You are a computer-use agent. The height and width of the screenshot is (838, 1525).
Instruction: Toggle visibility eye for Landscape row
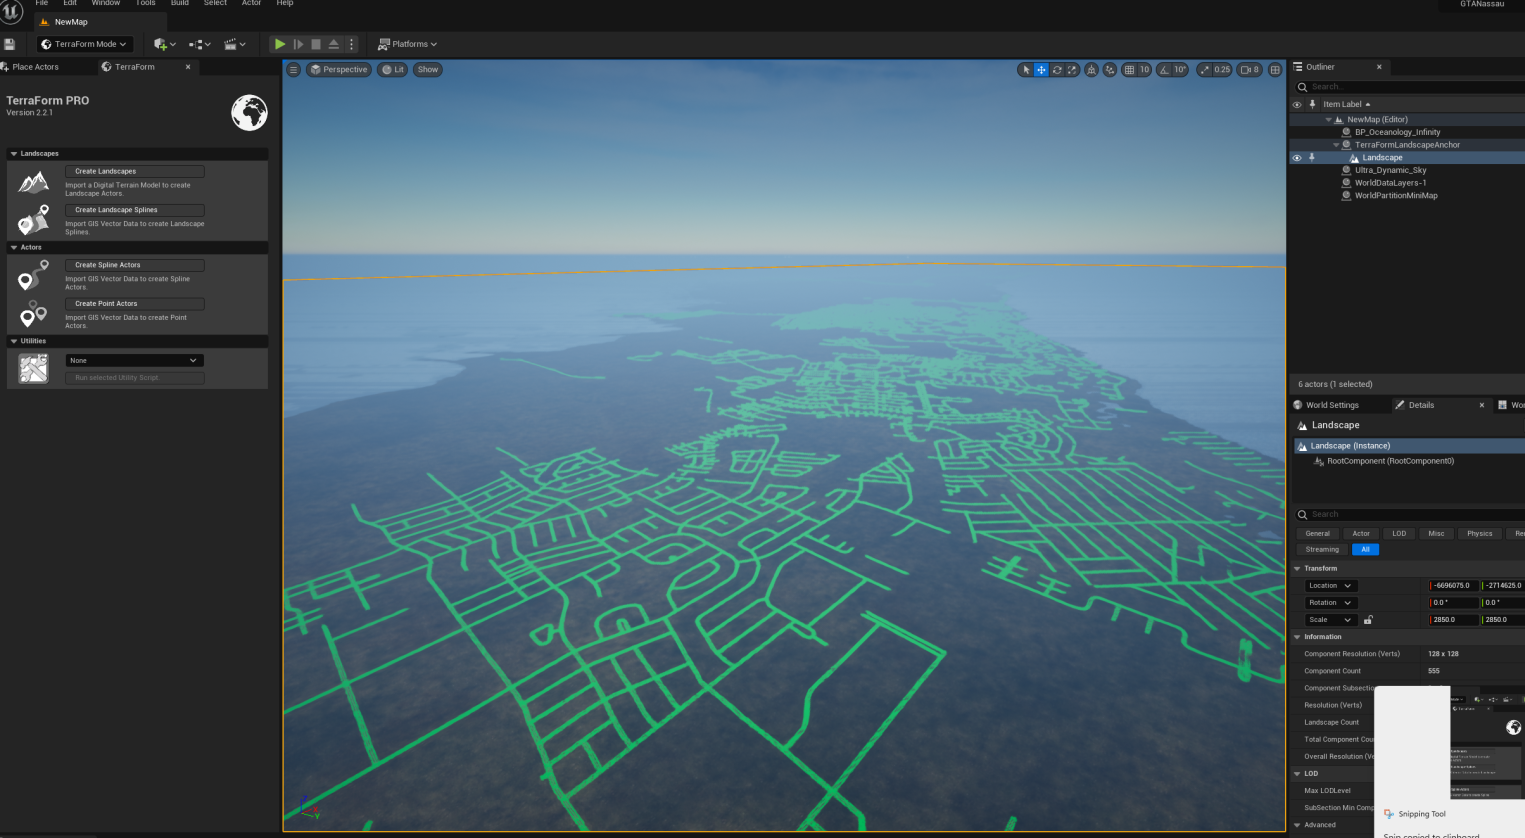(1297, 158)
